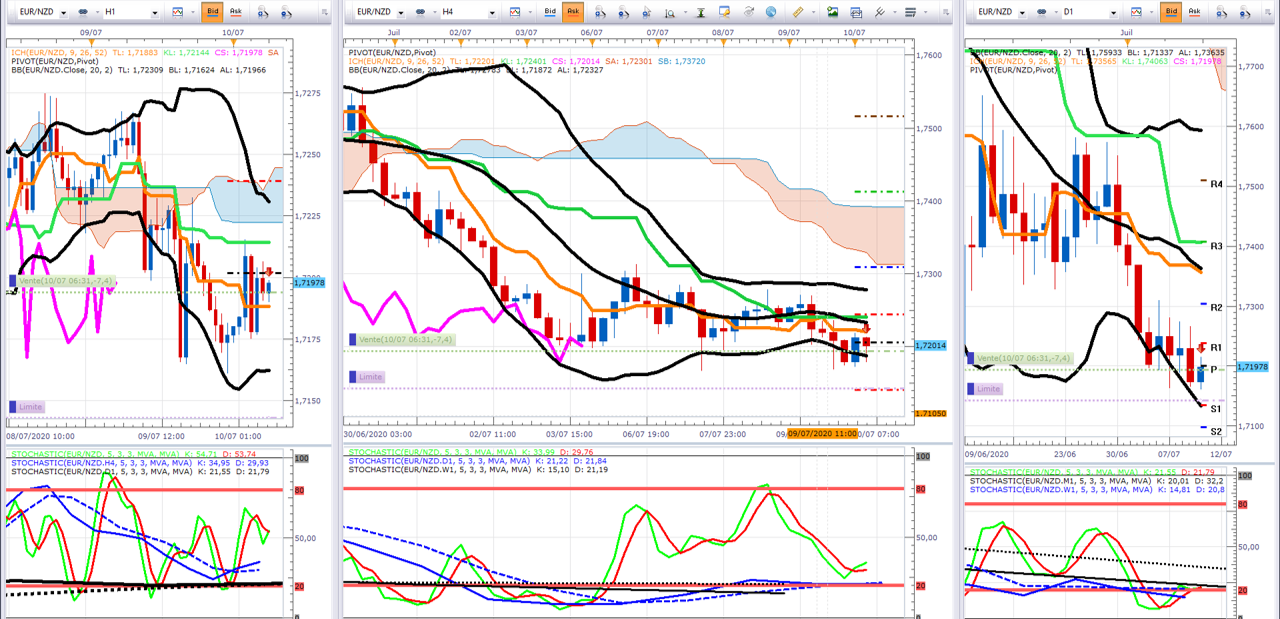Toggle Ask price in the H4 chart

coord(573,12)
